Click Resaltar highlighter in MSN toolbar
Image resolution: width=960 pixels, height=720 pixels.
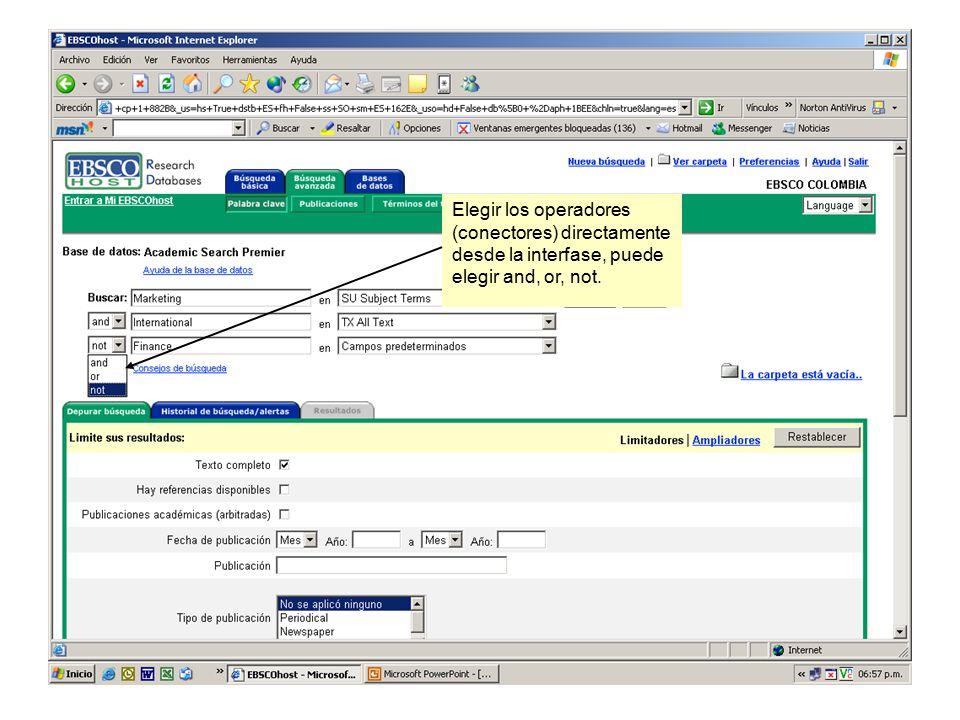[347, 129]
